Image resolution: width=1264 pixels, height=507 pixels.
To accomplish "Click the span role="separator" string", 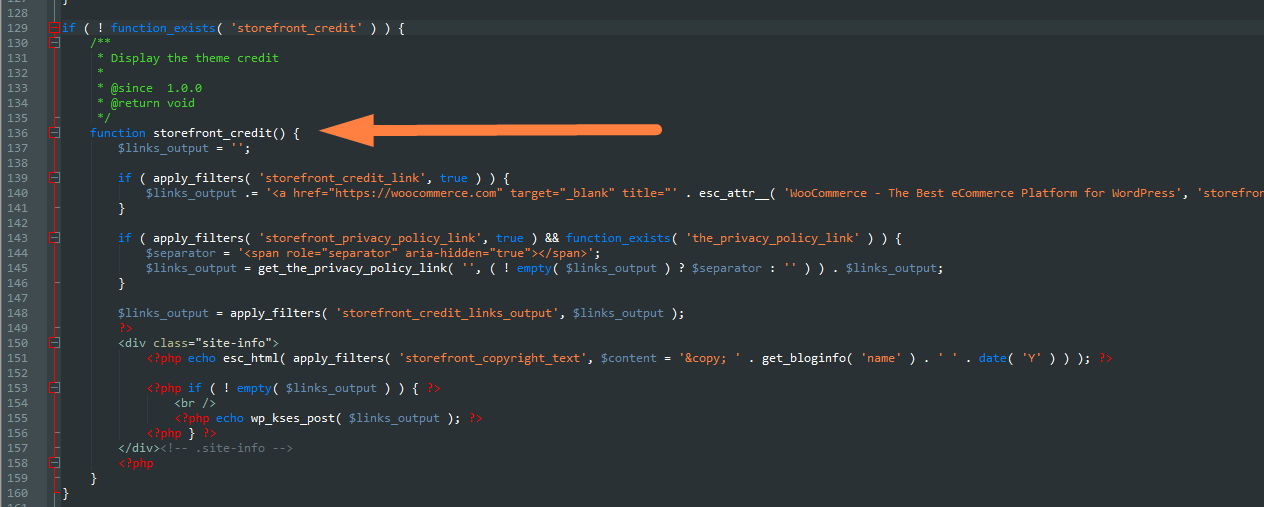I will pyautogui.click(x=416, y=253).
